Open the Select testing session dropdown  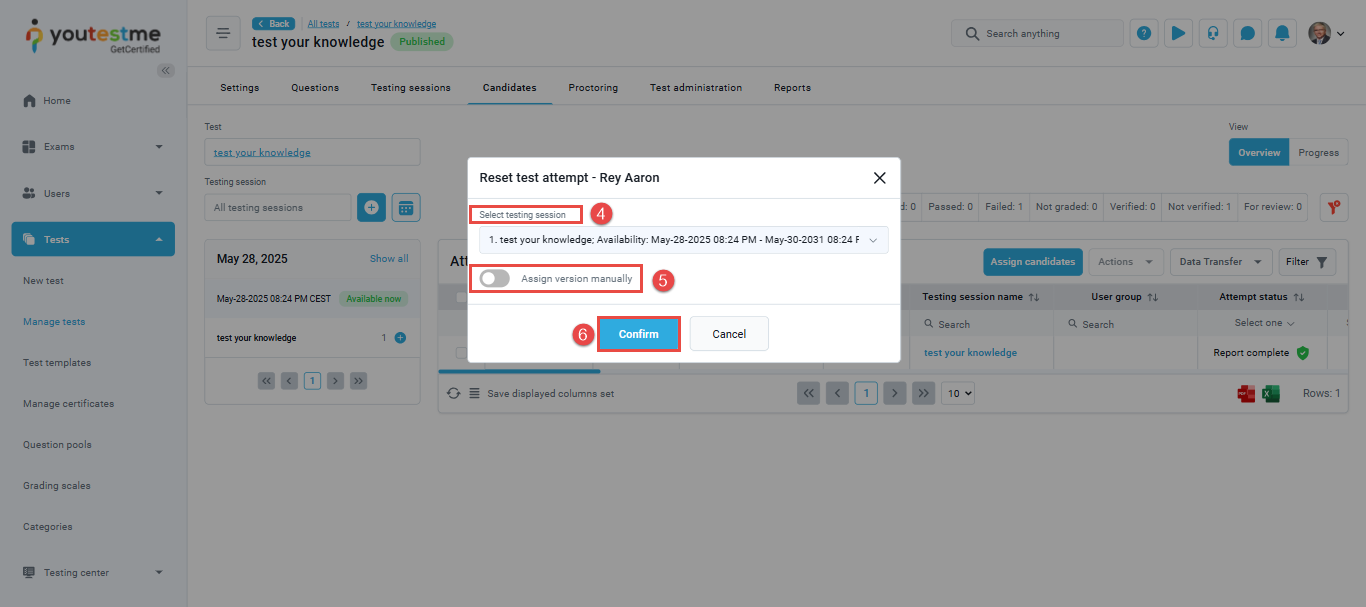(683, 240)
